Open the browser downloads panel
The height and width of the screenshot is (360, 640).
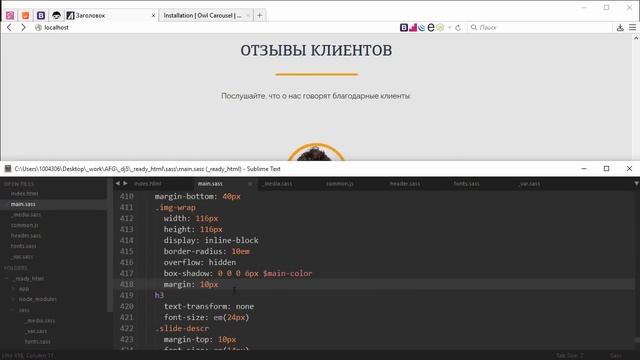620,27
